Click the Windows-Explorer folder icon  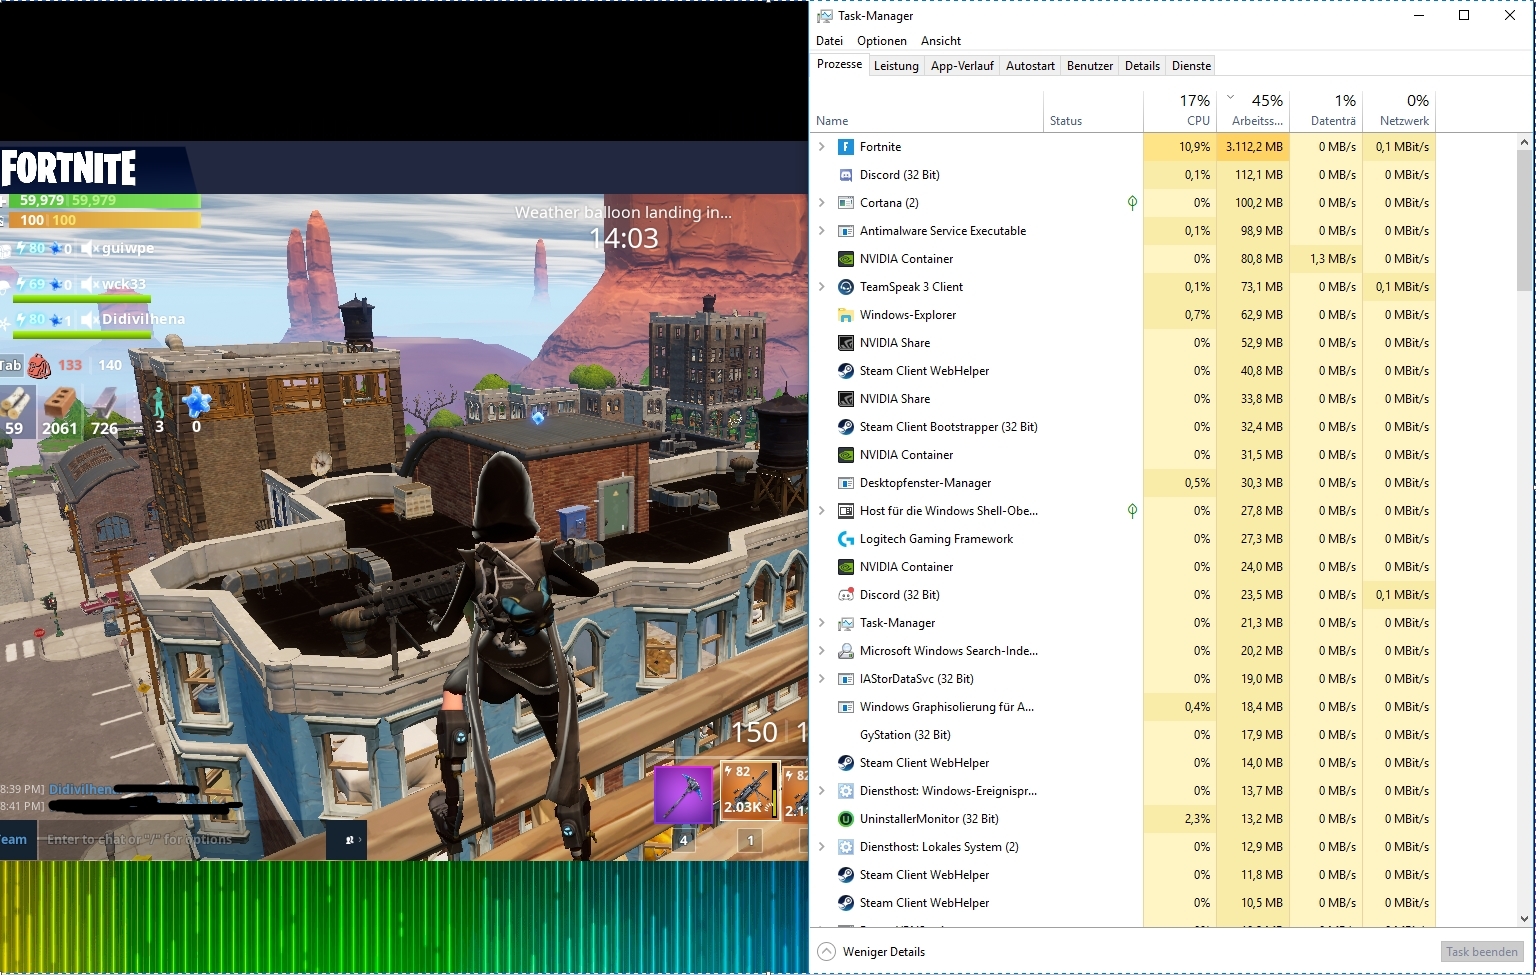845,315
